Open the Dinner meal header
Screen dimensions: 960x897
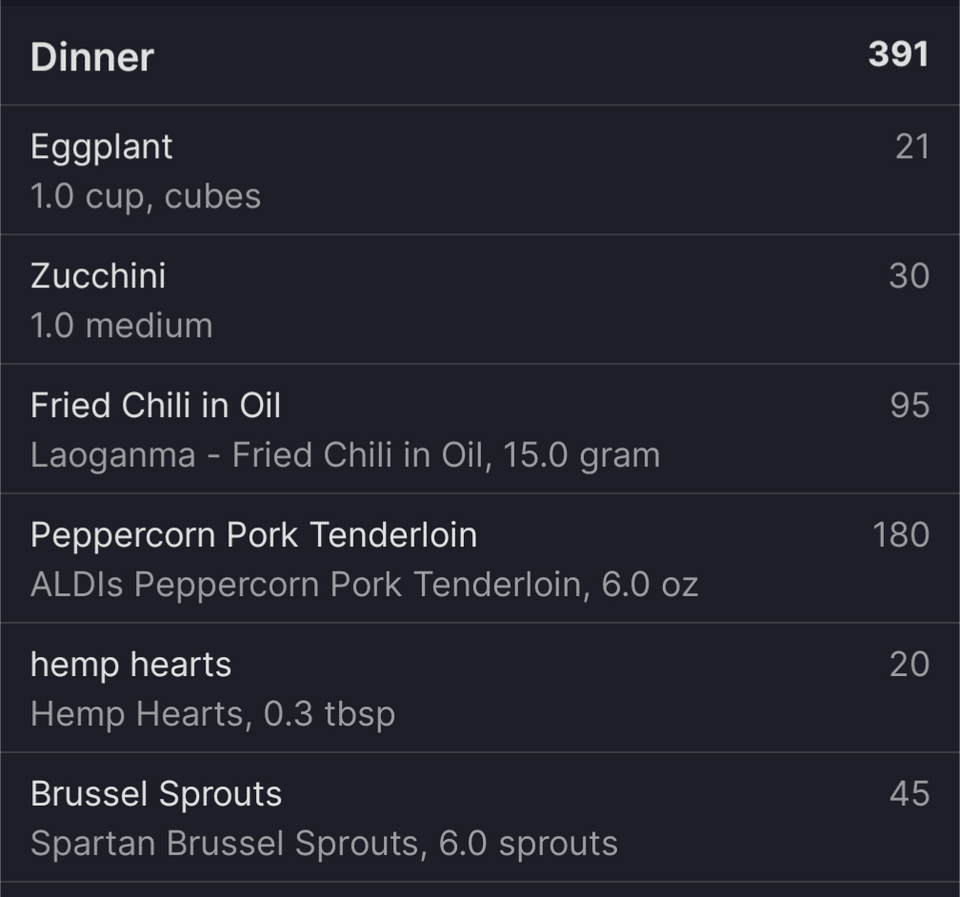click(480, 56)
